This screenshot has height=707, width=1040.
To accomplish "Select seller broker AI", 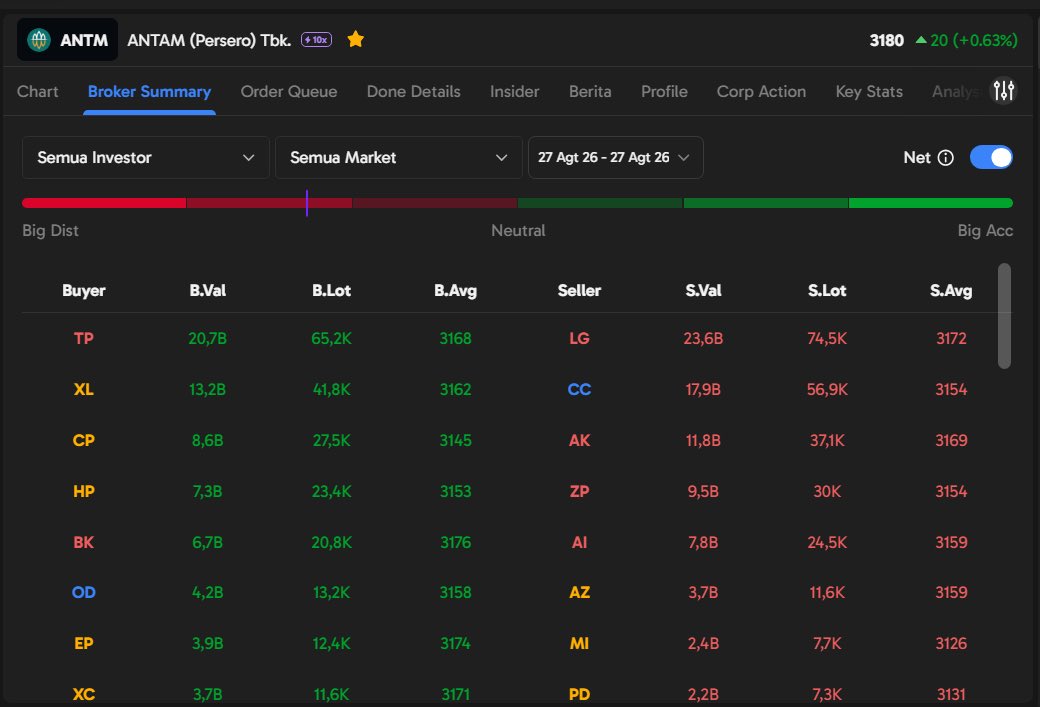I will click(x=579, y=543).
